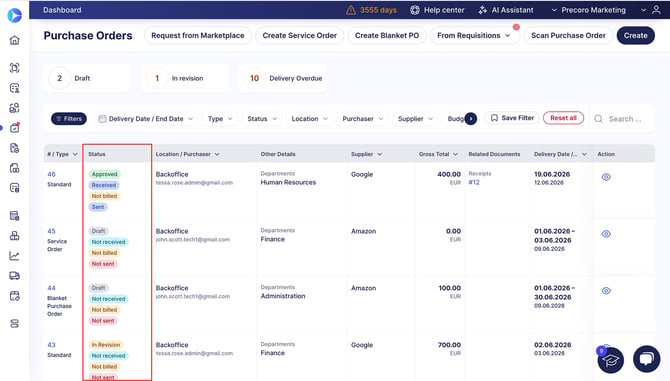Click the search magnifier icon

coord(598,119)
